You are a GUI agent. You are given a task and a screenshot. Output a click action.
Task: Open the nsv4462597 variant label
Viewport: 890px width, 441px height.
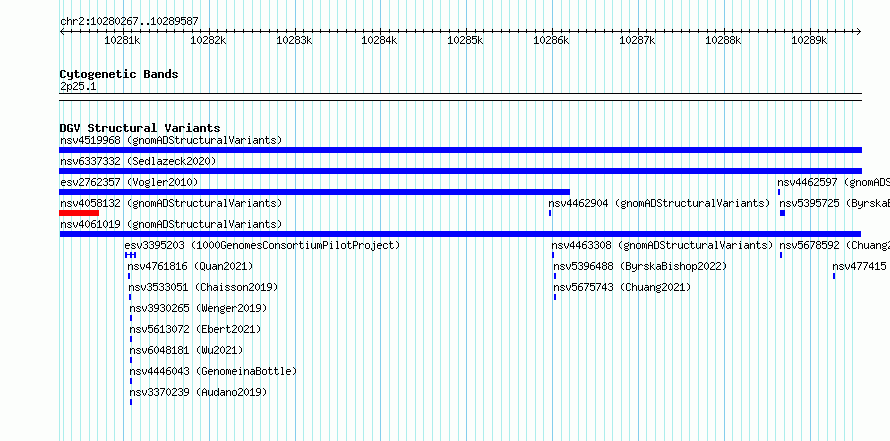[x=833, y=182]
